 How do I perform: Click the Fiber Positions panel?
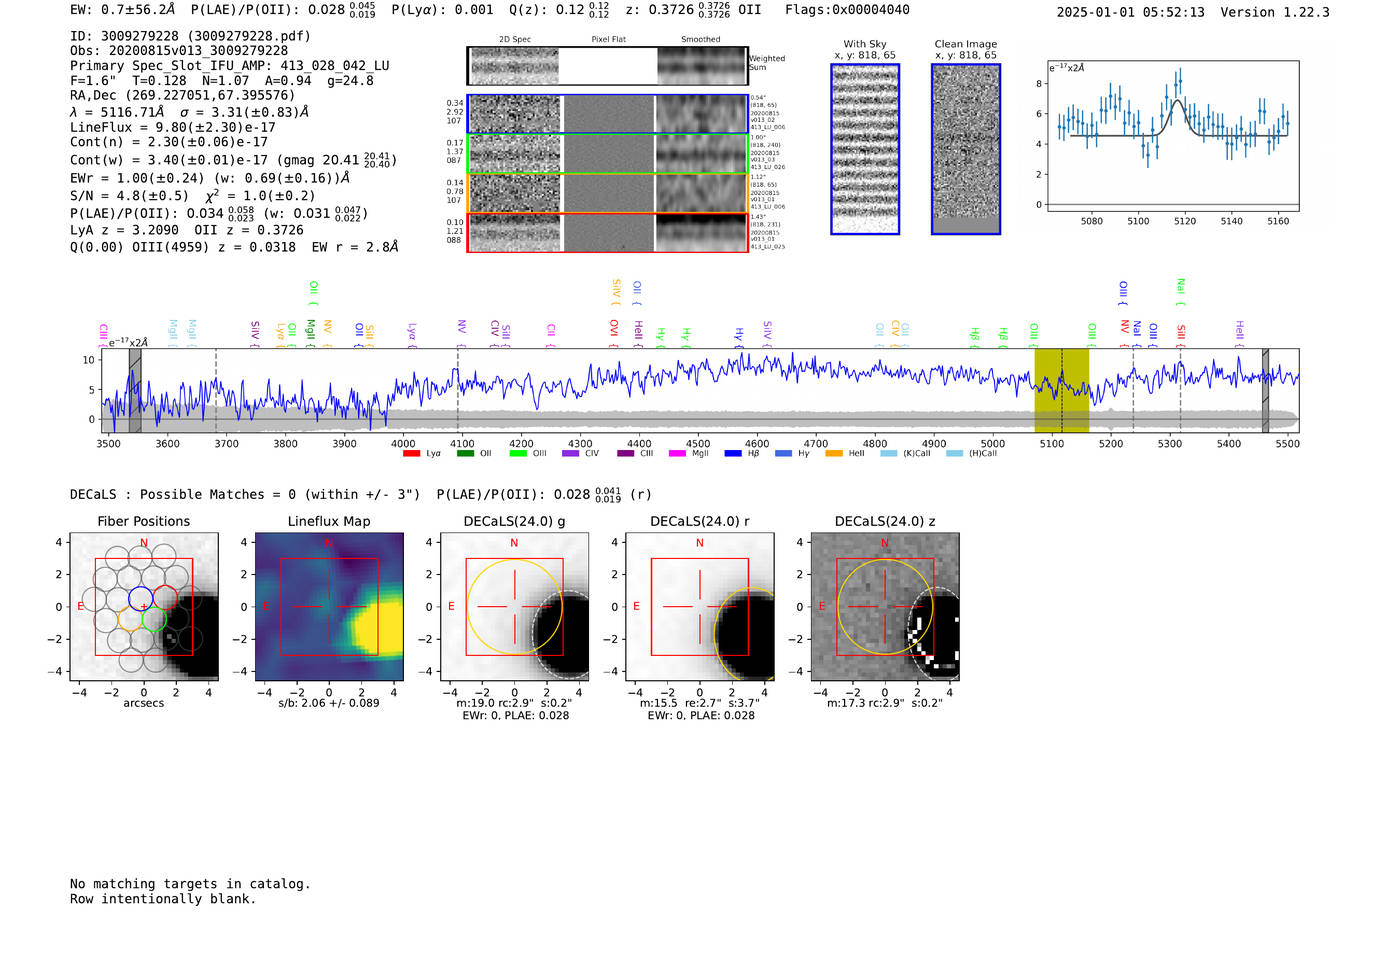point(144,607)
